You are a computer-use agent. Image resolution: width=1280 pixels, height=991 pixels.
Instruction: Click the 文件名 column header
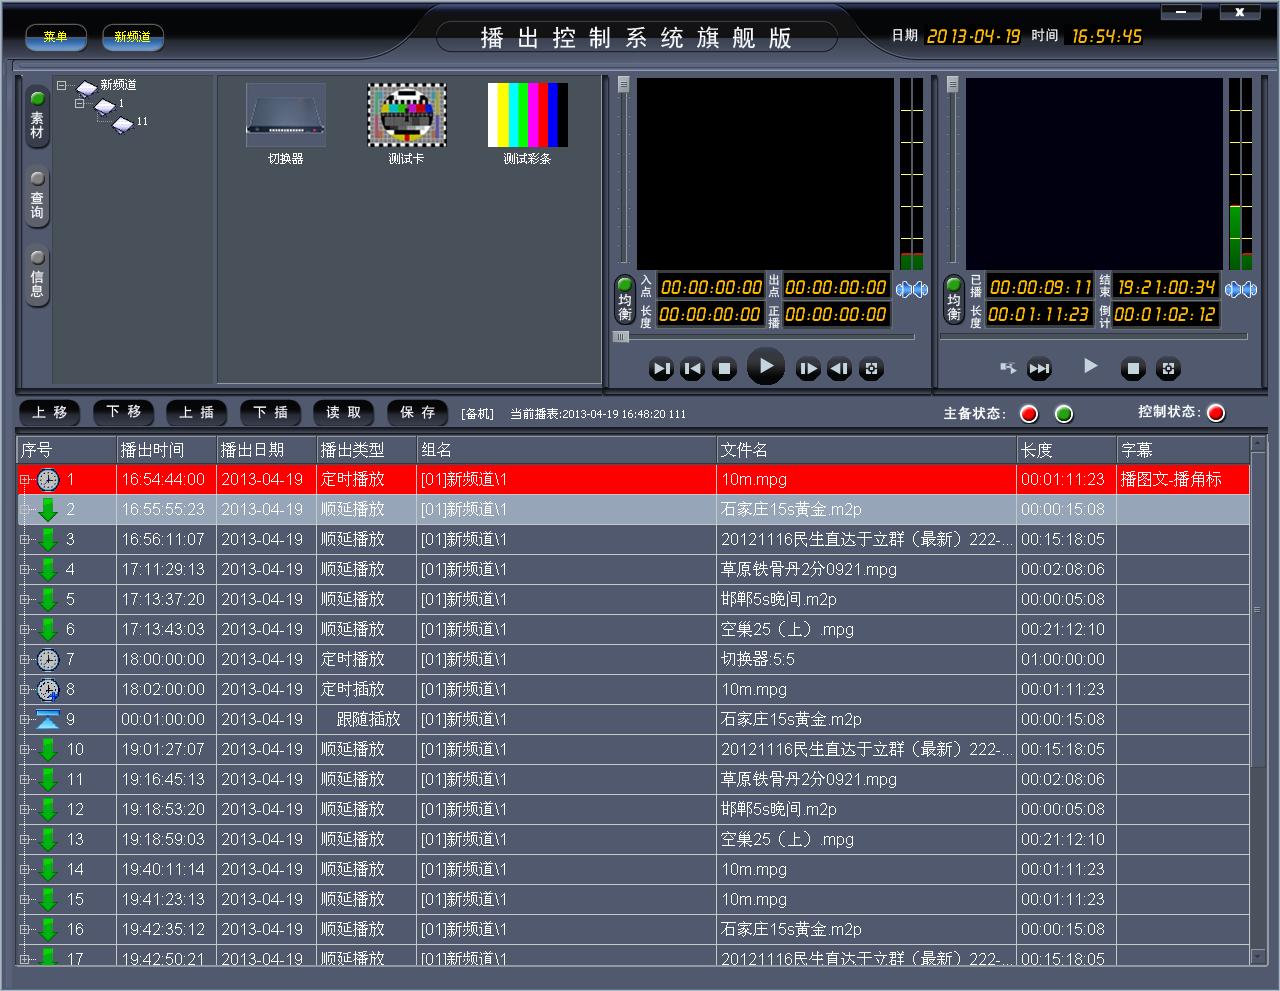[x=866, y=450]
